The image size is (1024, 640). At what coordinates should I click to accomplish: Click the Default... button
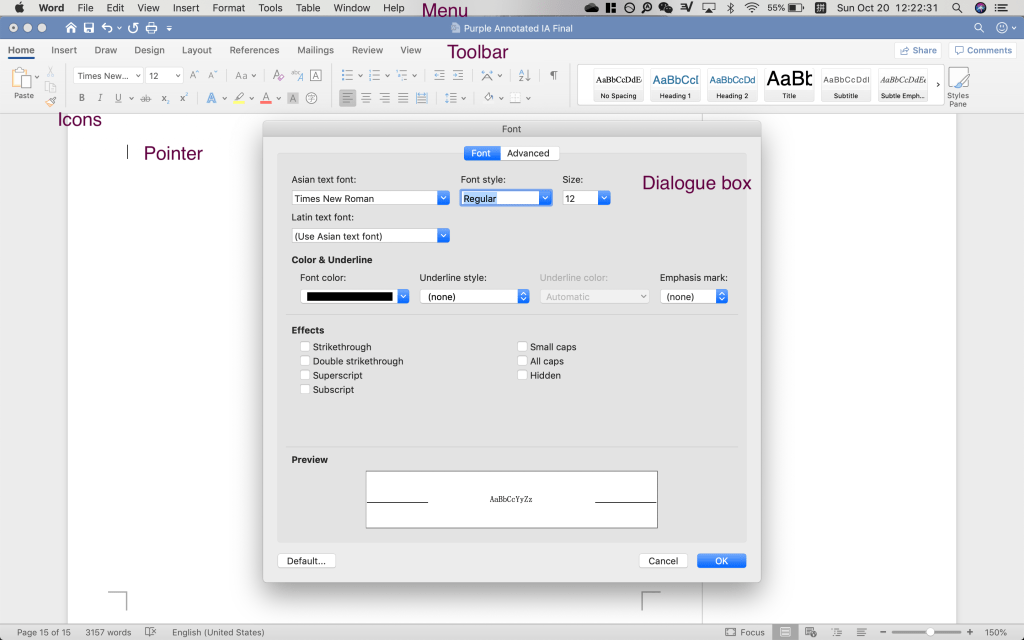click(306, 561)
